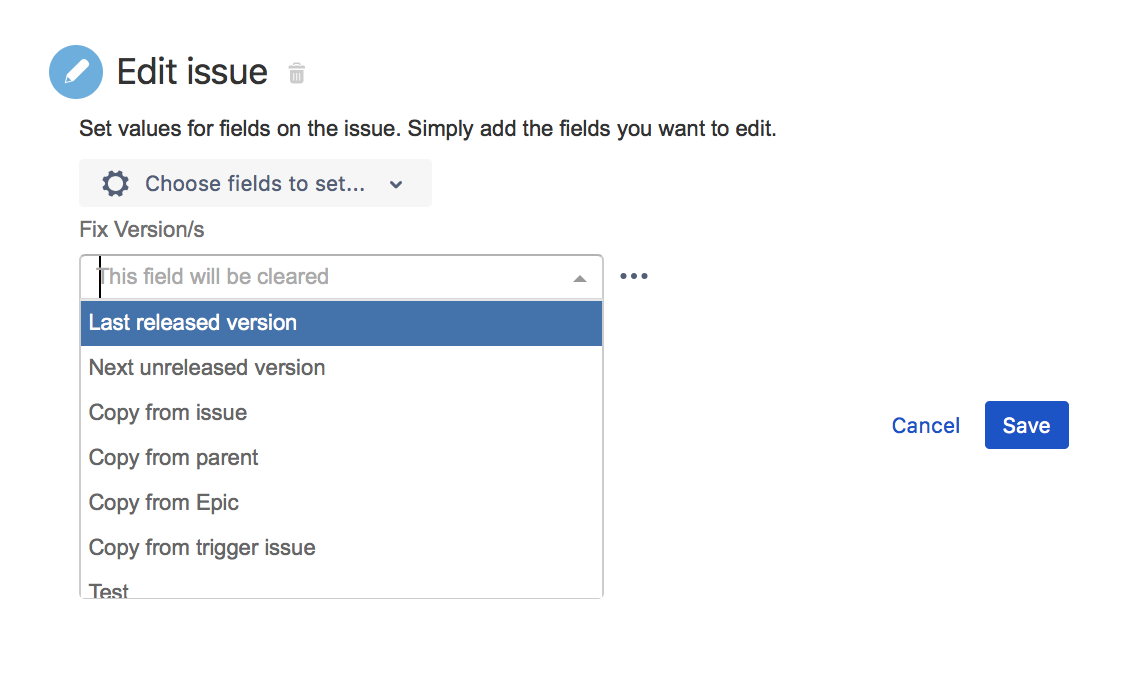The image size is (1126, 676).
Task: Click the Save button
Action: click(1026, 424)
